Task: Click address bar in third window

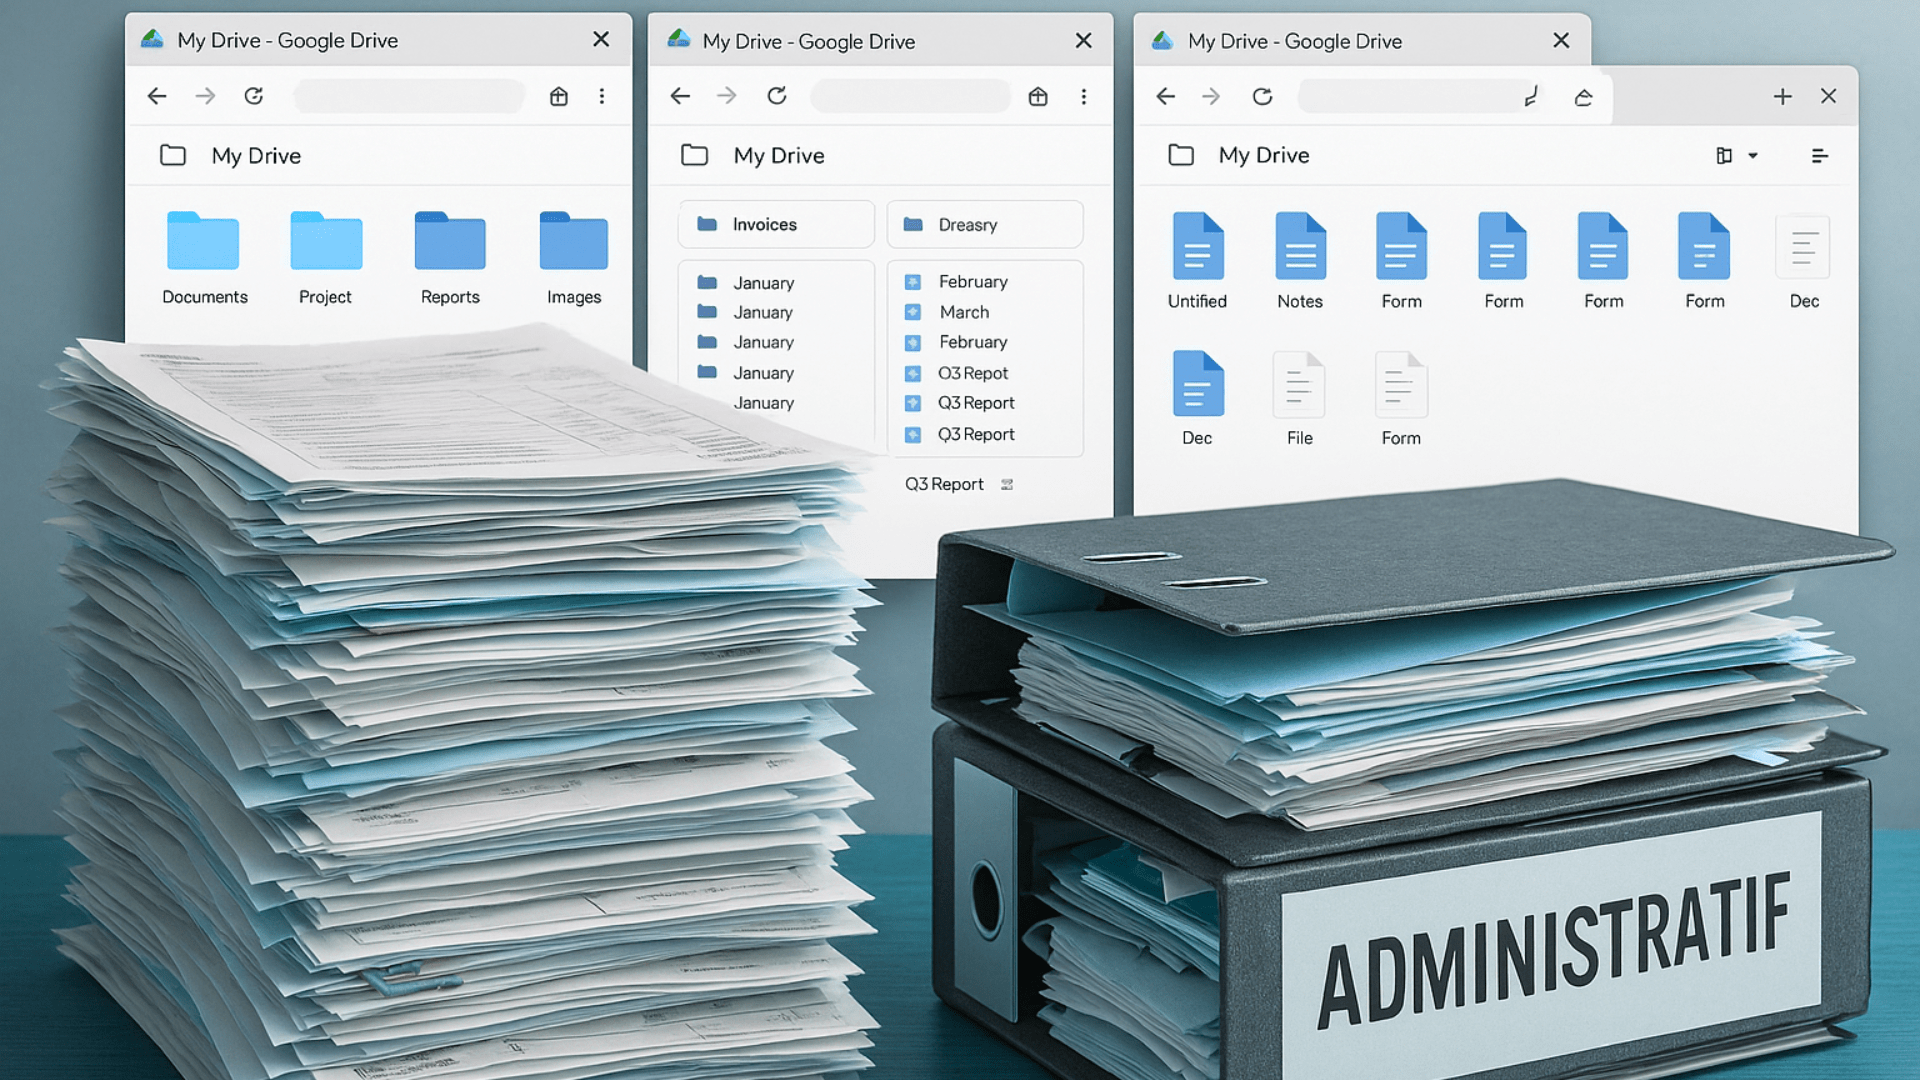Action: (1410, 96)
